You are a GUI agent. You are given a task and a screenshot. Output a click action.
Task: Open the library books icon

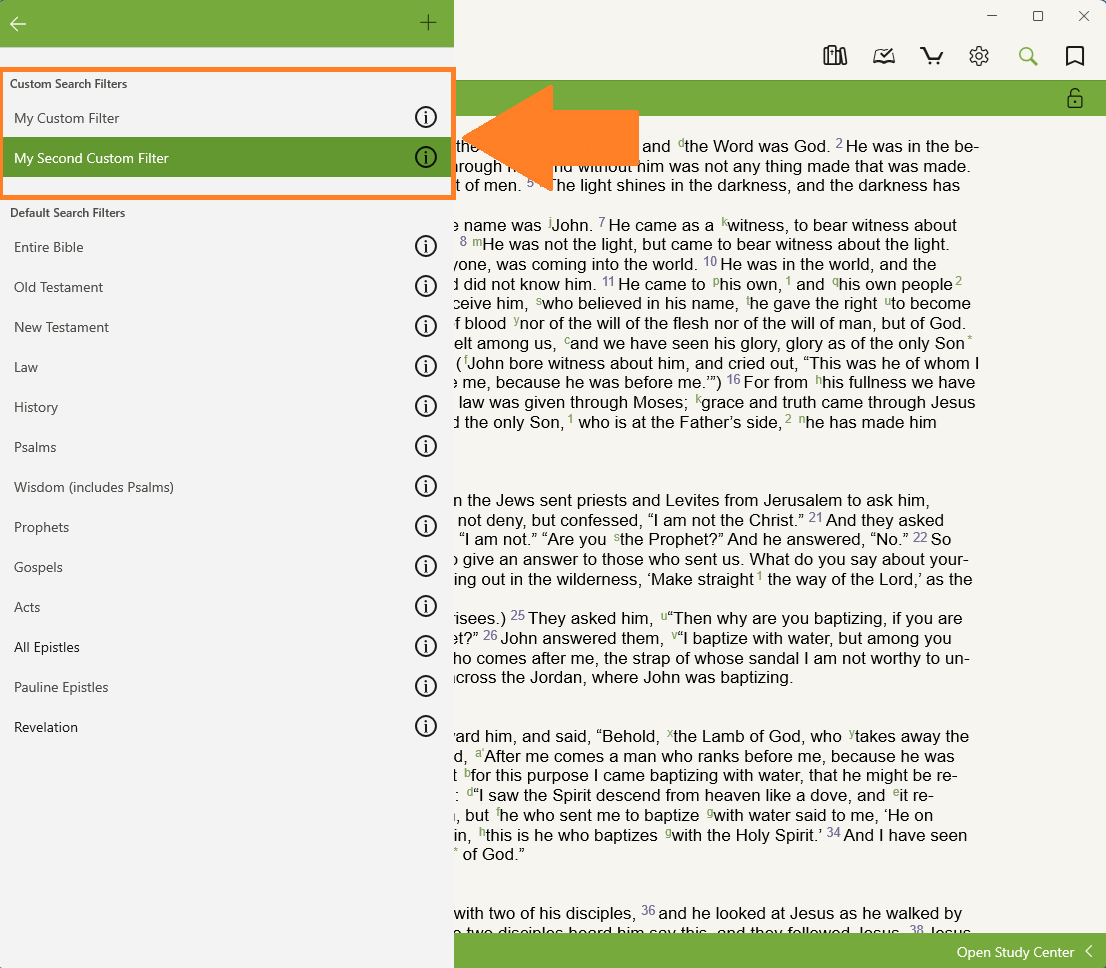click(835, 56)
